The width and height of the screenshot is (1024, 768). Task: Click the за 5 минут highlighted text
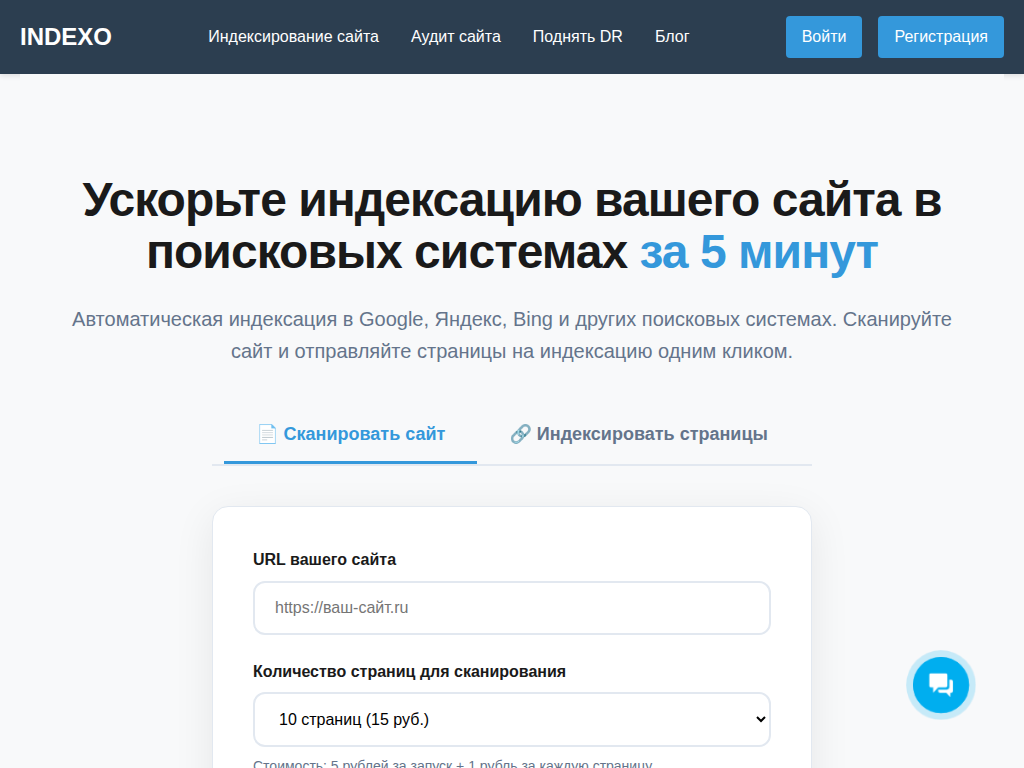(759, 252)
